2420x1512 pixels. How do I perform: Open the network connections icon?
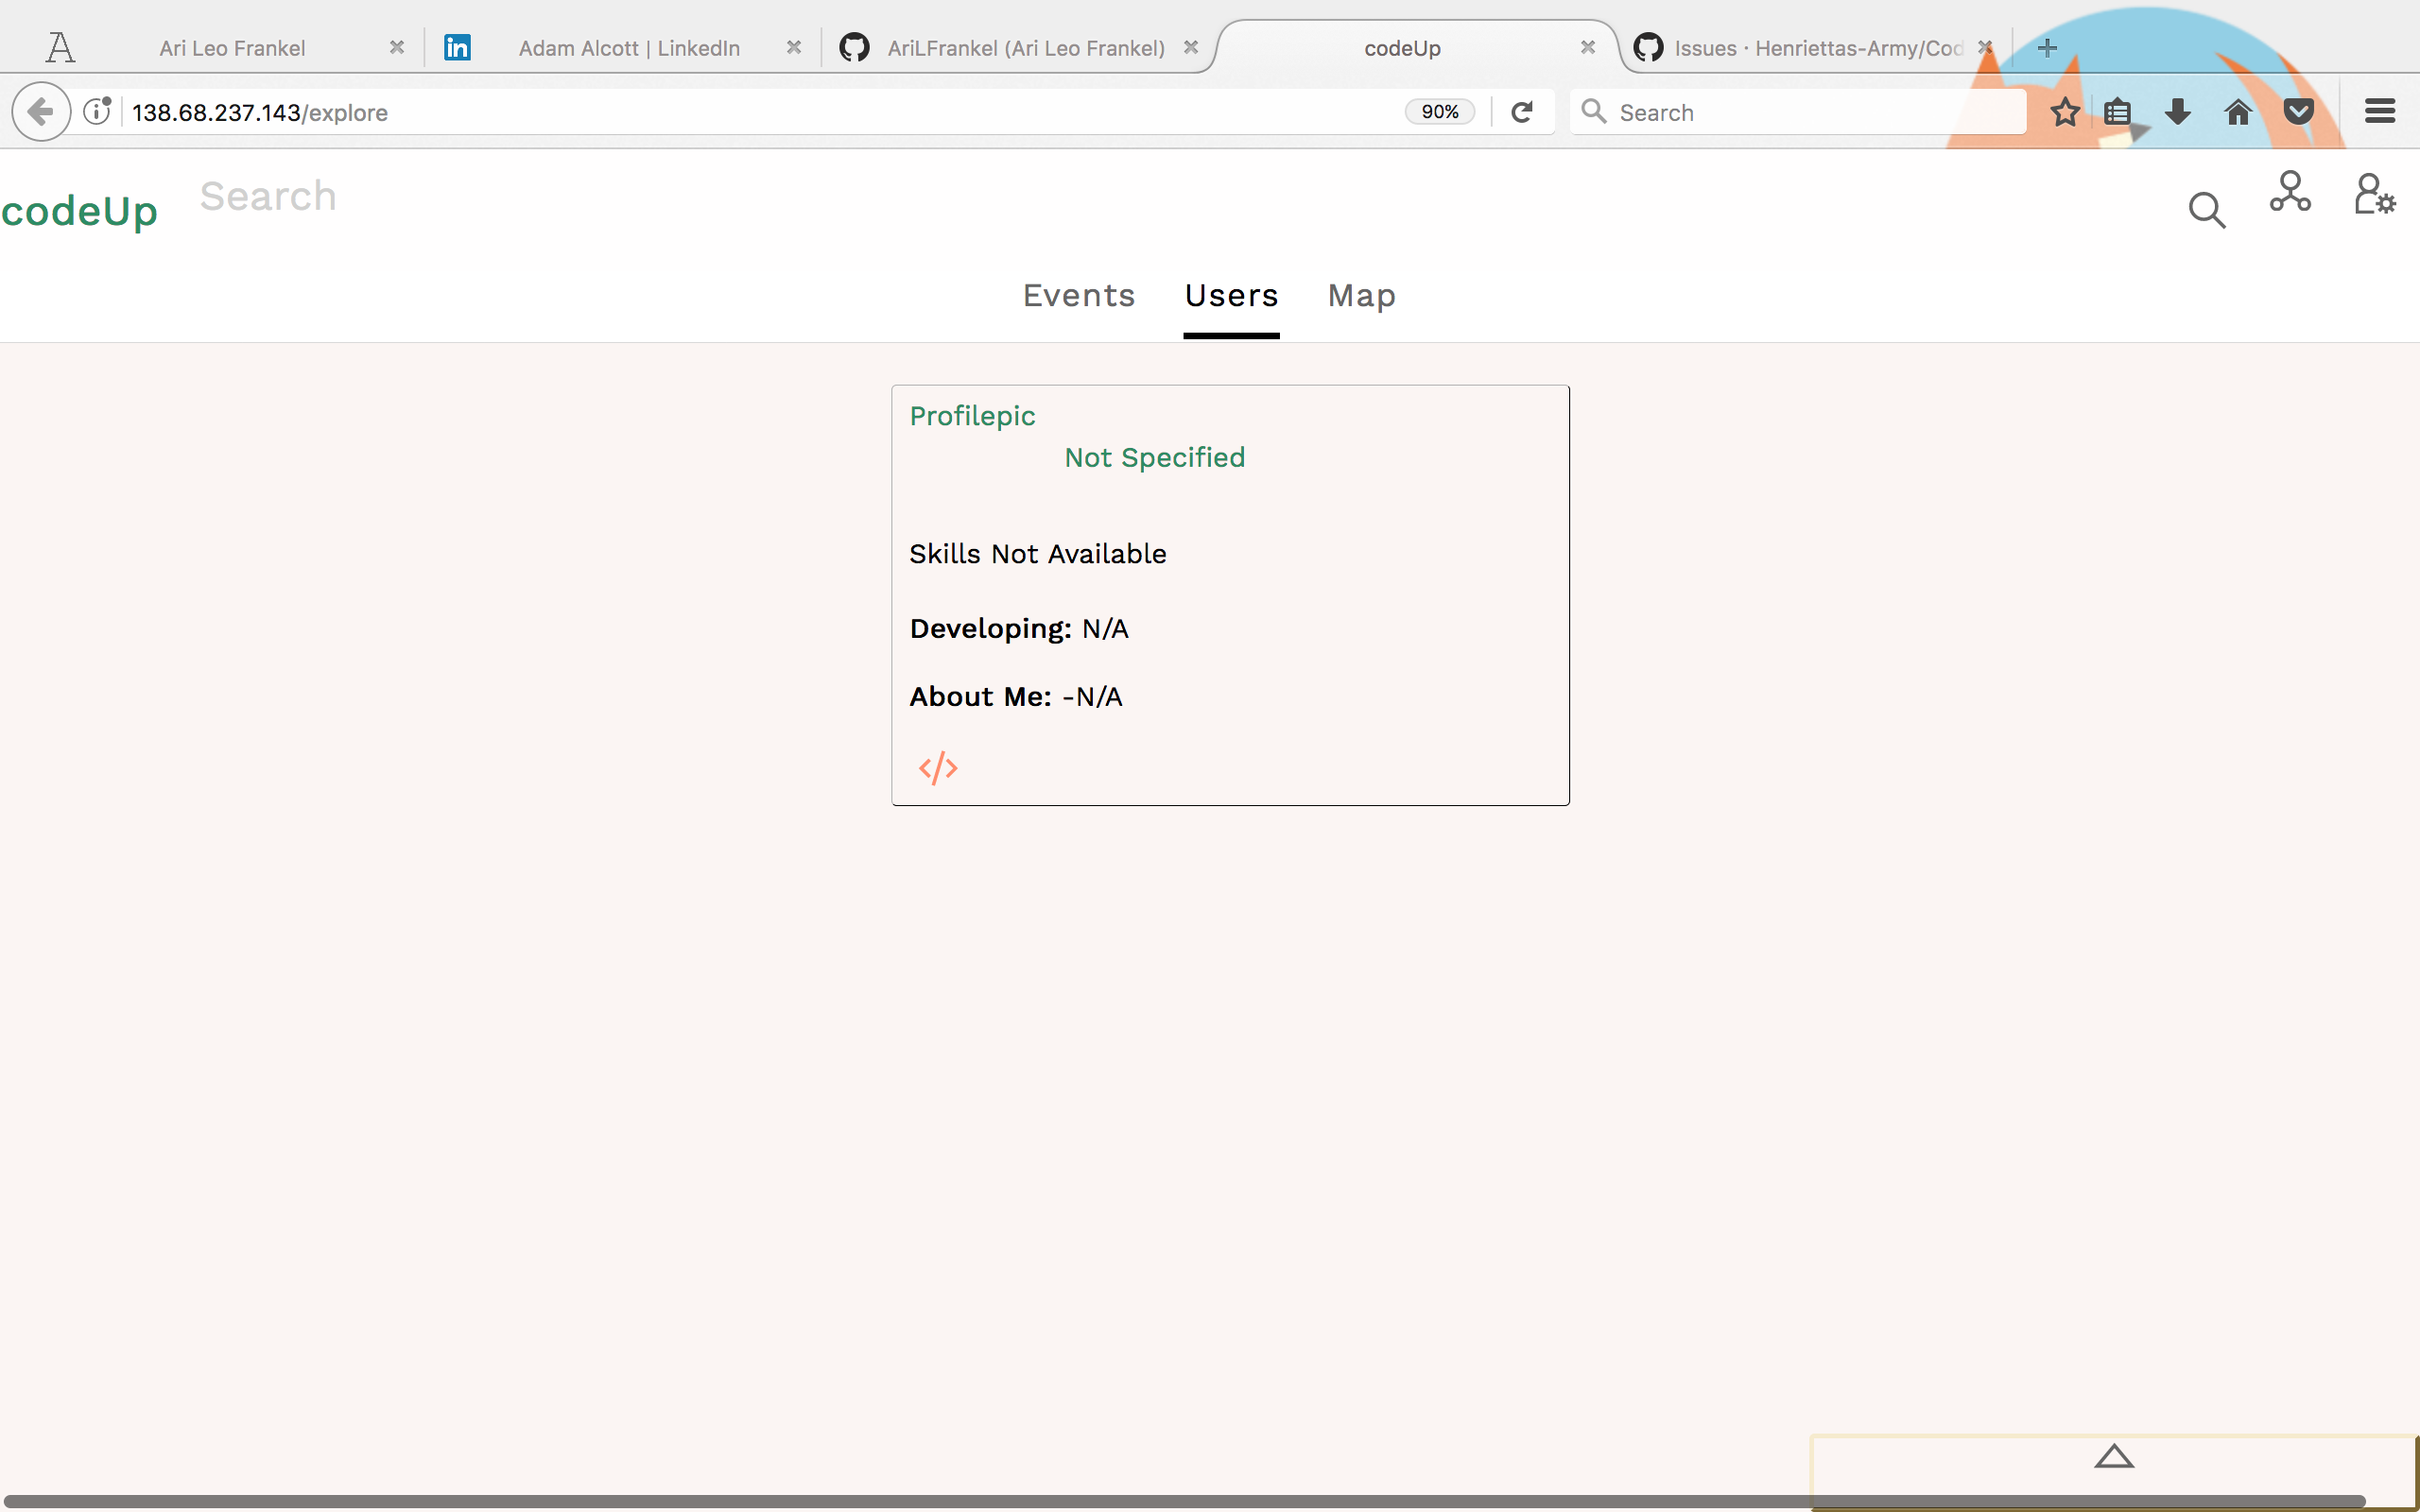tap(2289, 192)
